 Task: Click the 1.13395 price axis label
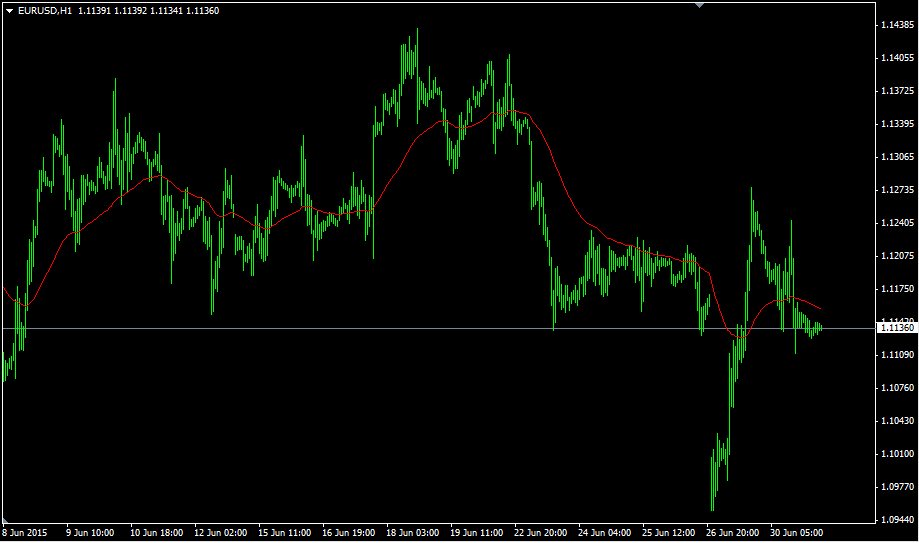pos(897,124)
